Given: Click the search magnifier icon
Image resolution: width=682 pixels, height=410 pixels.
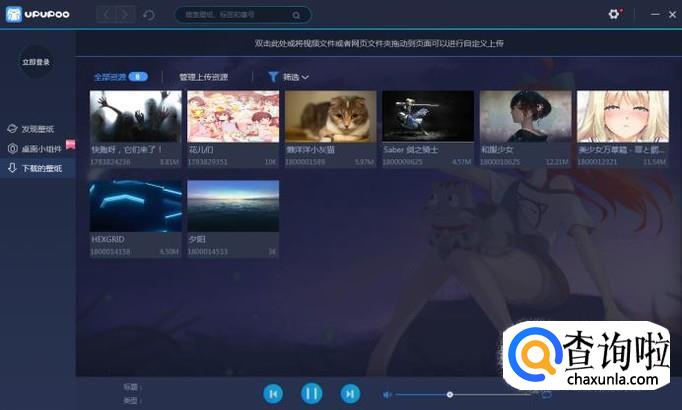Looking at the screenshot, I should click(296, 15).
